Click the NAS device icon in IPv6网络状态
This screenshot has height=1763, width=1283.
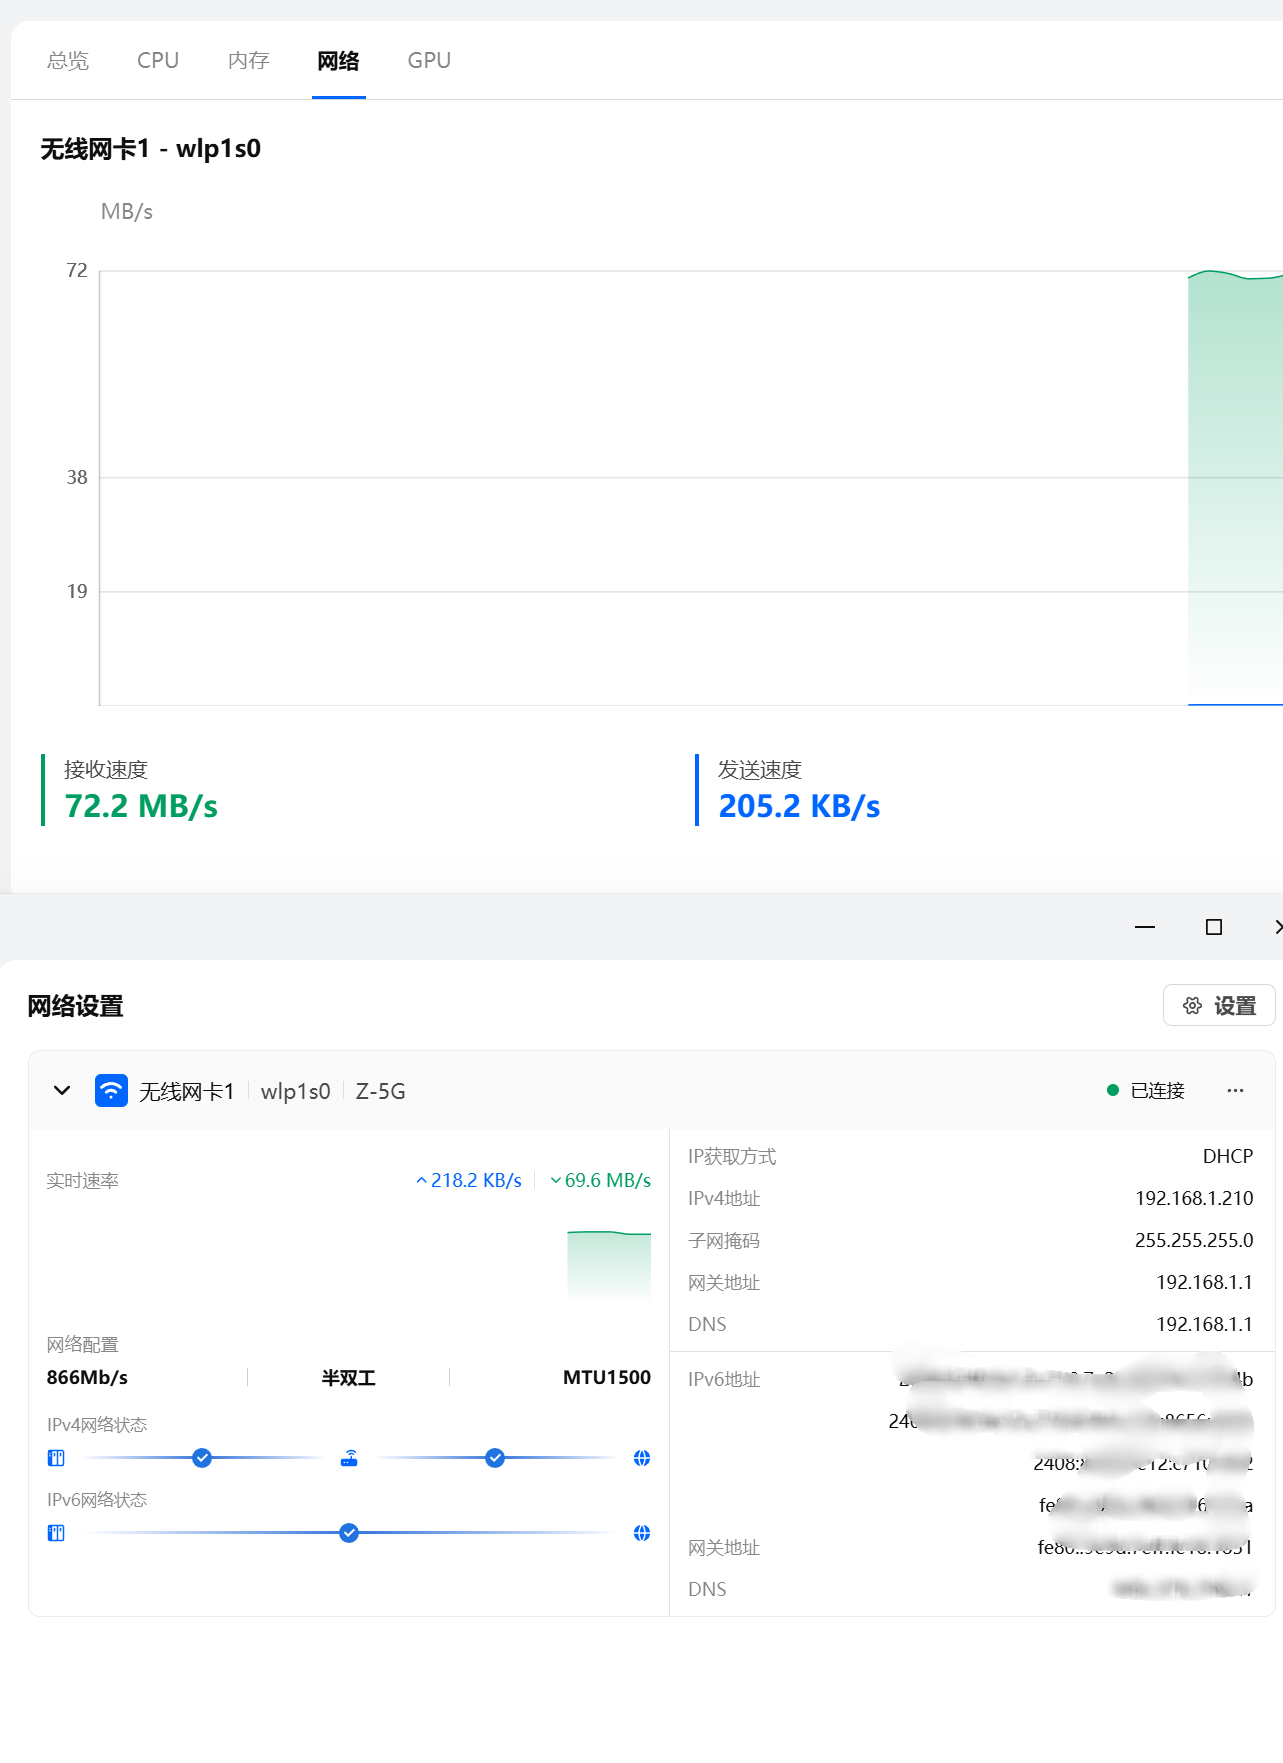(x=56, y=1533)
